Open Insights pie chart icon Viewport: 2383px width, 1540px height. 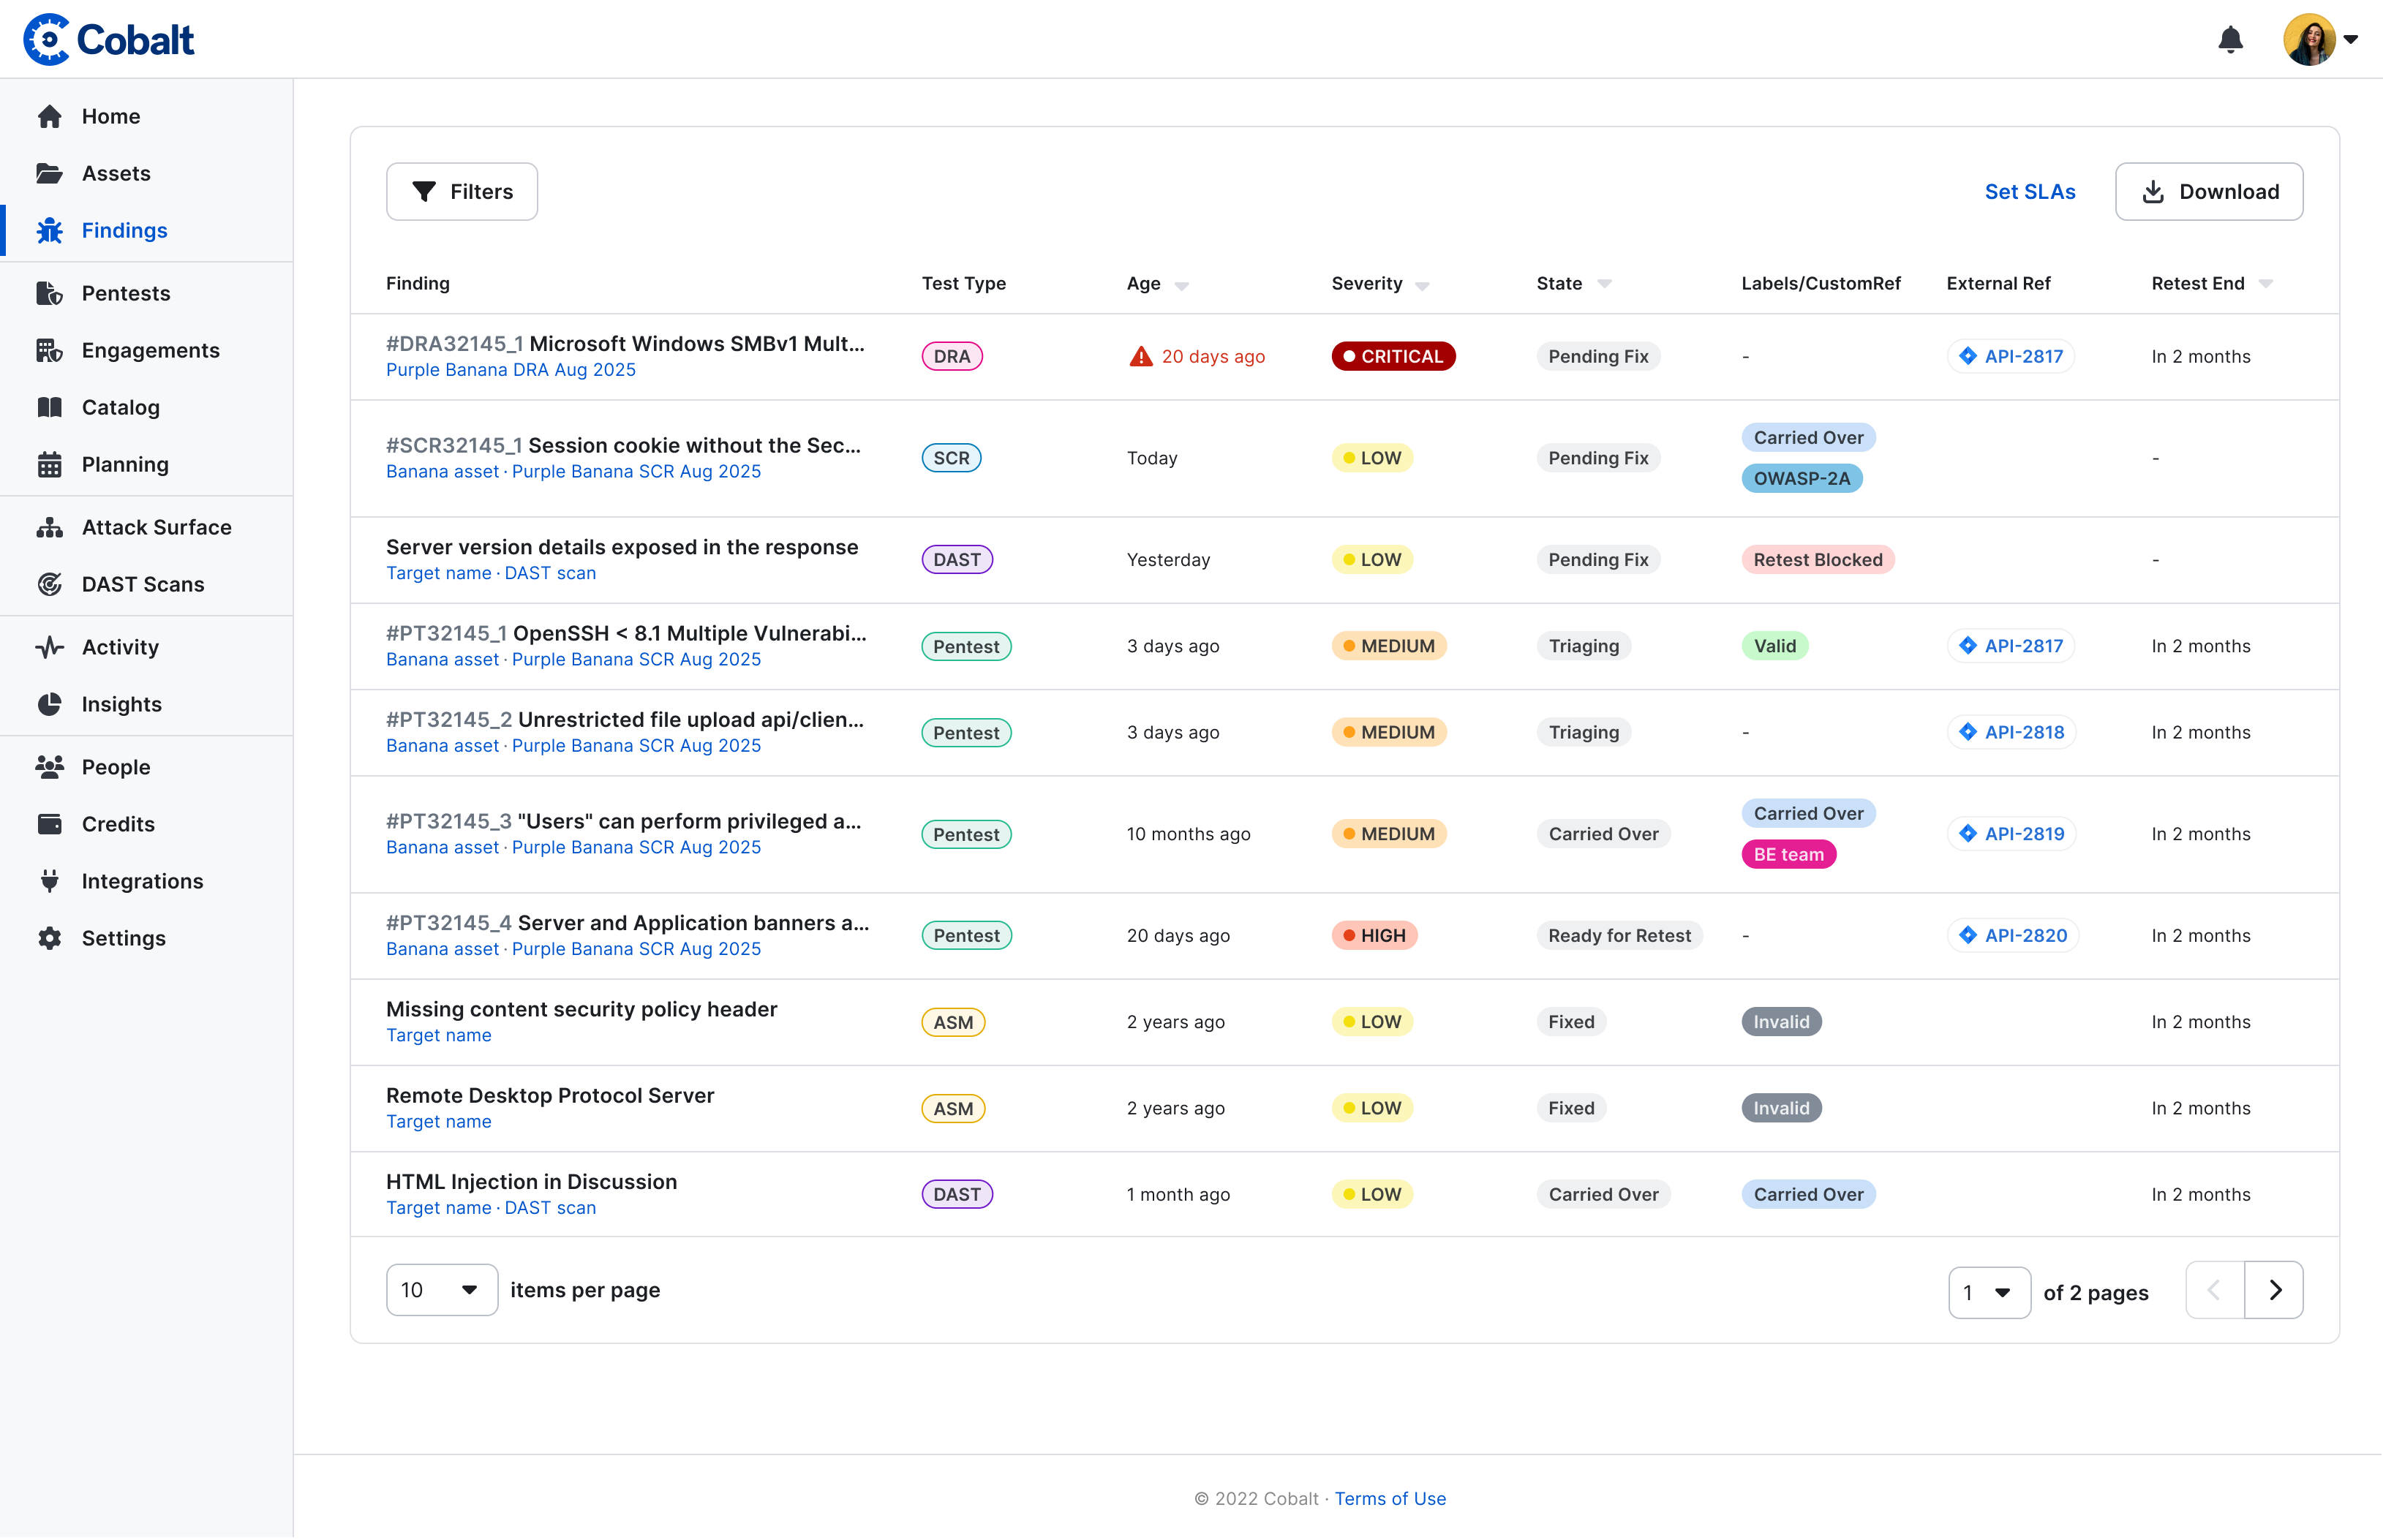[49, 705]
